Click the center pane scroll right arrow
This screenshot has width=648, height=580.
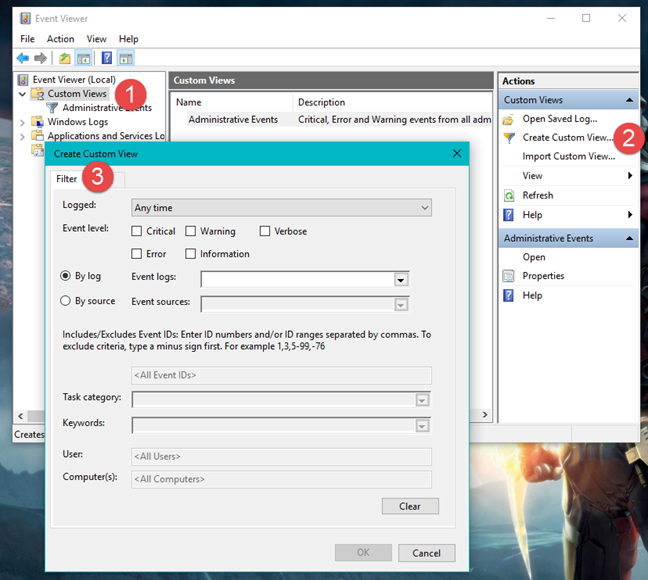tap(485, 415)
